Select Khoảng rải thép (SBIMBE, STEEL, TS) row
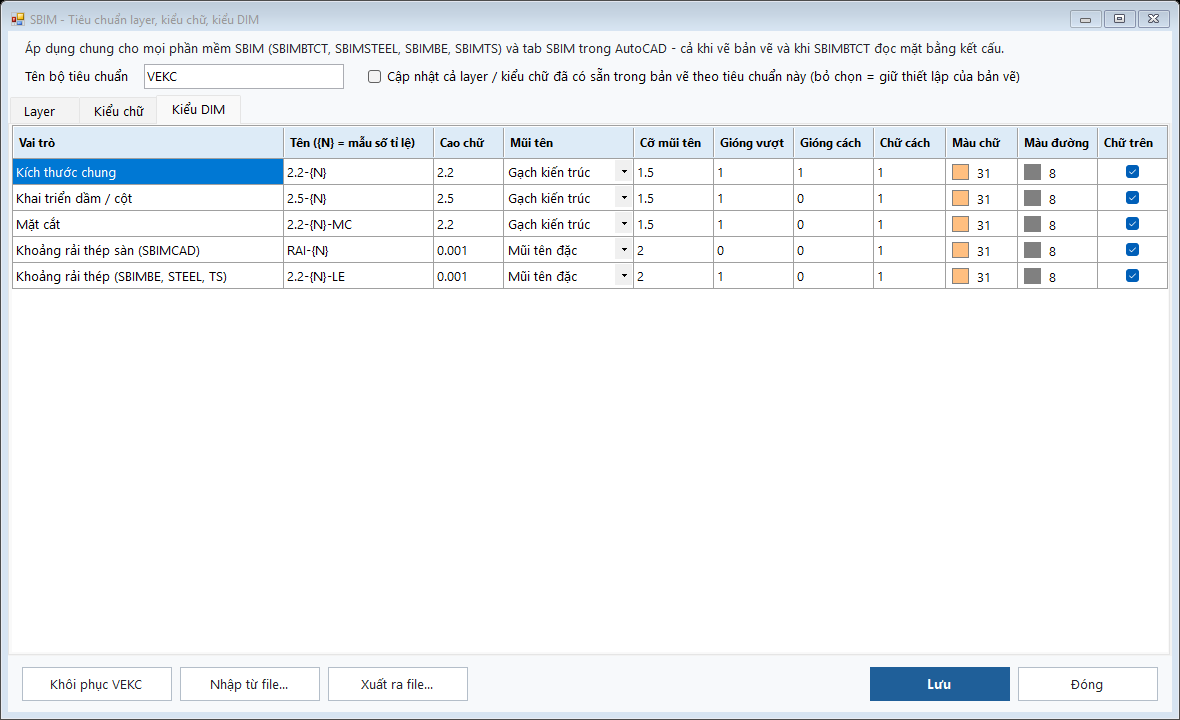This screenshot has width=1180, height=720. tap(148, 276)
